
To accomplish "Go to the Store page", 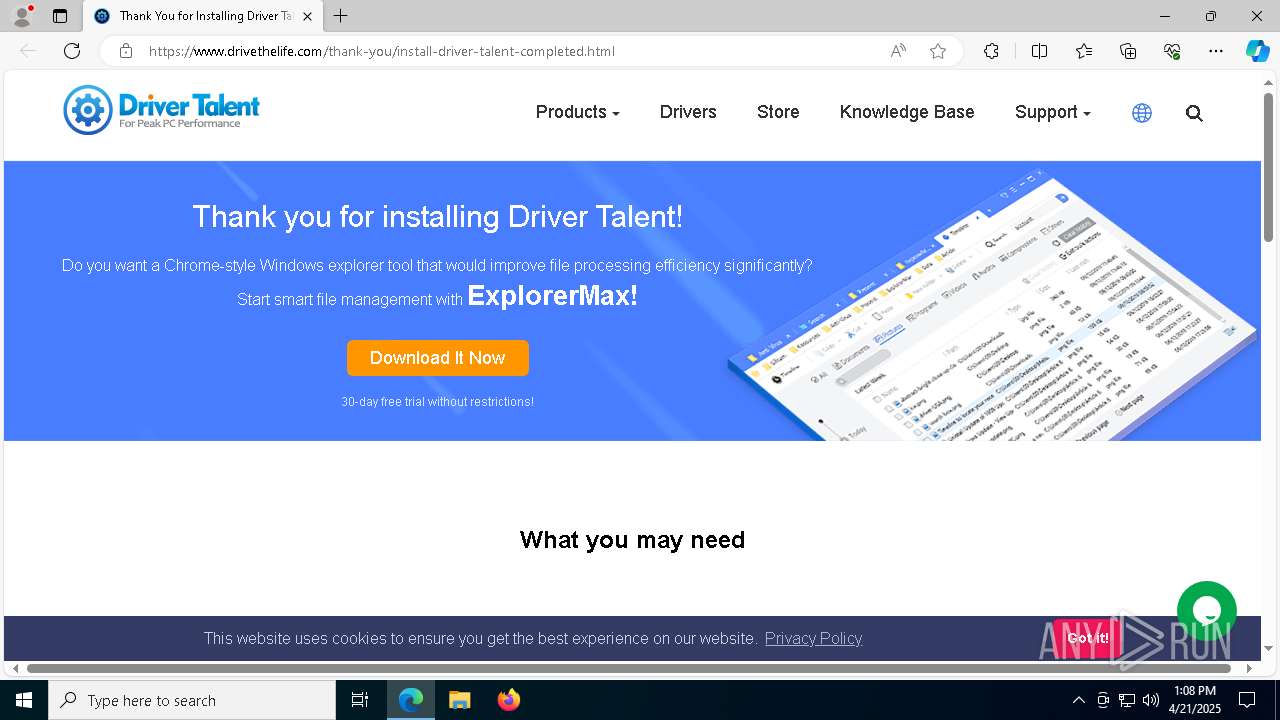I will point(778,112).
